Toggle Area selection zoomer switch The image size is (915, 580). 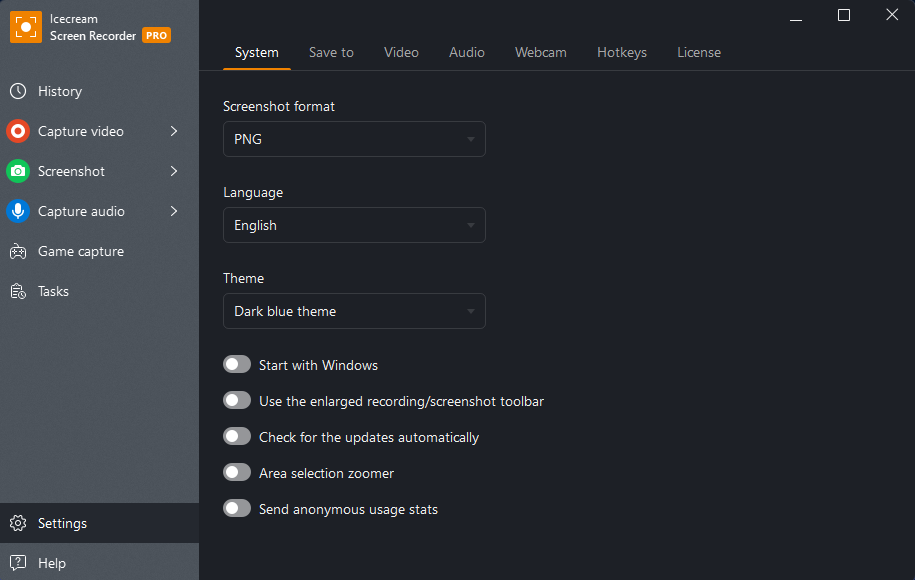tap(237, 473)
